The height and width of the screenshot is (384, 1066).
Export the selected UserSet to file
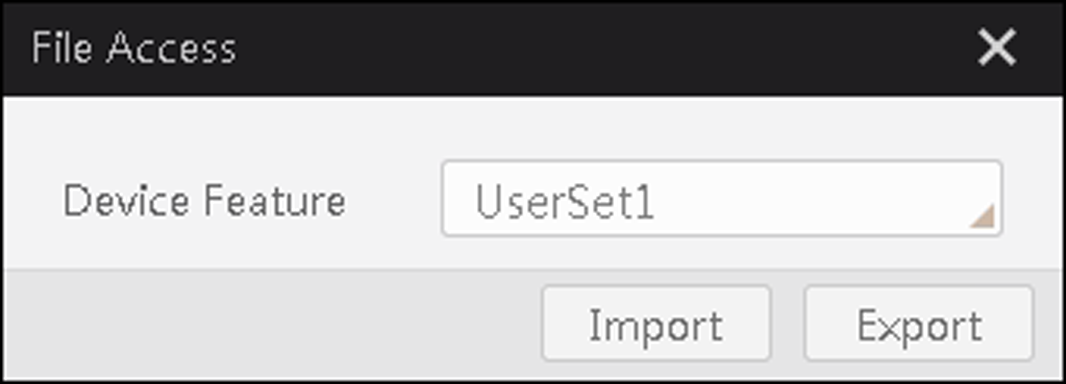coord(919,324)
